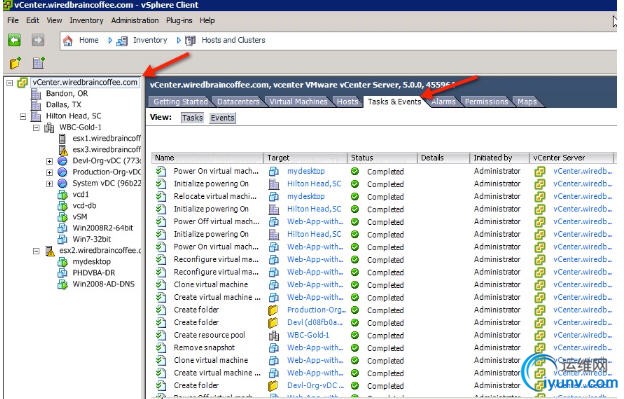Screen dimensions: 624x399
Task: Open the Inventory menu
Action: (x=86, y=20)
